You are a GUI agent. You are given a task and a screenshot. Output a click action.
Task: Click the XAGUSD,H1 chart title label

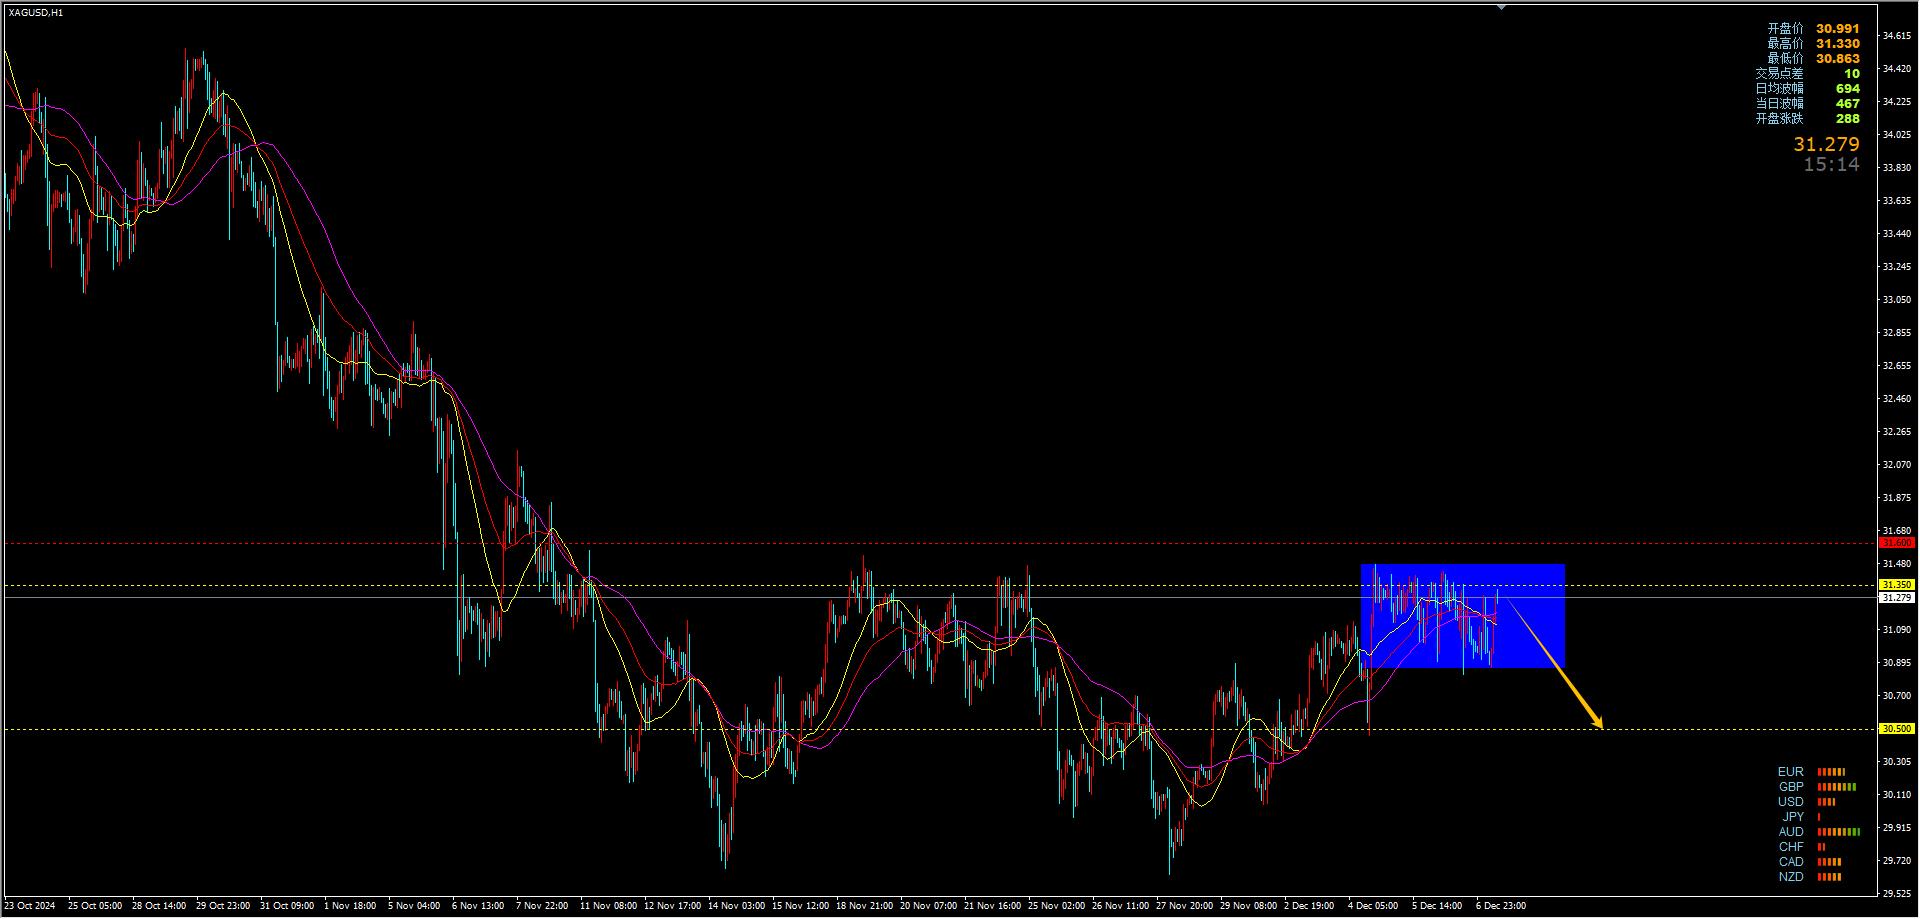pyautogui.click(x=36, y=13)
